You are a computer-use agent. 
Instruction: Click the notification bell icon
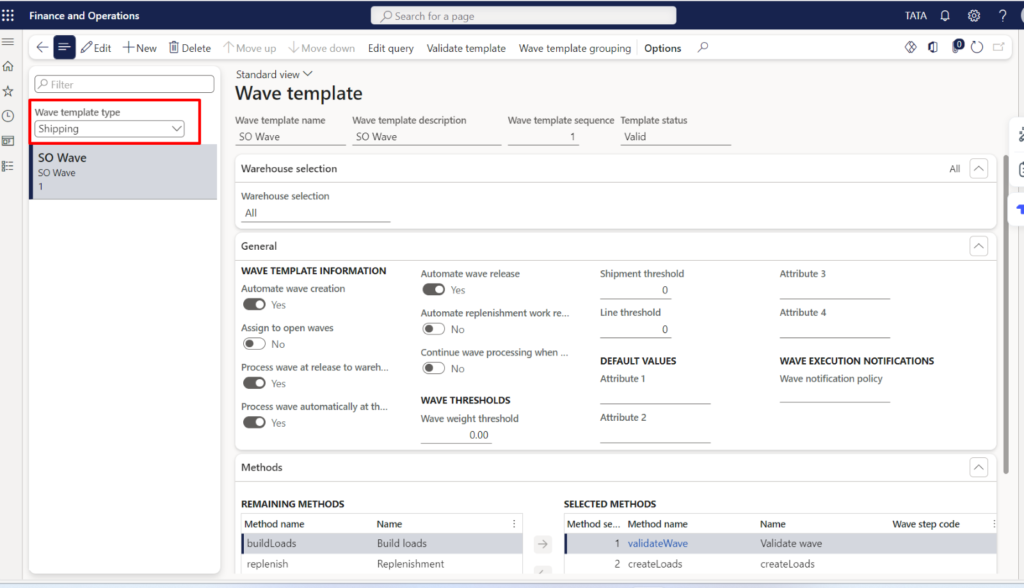pyautogui.click(x=945, y=16)
